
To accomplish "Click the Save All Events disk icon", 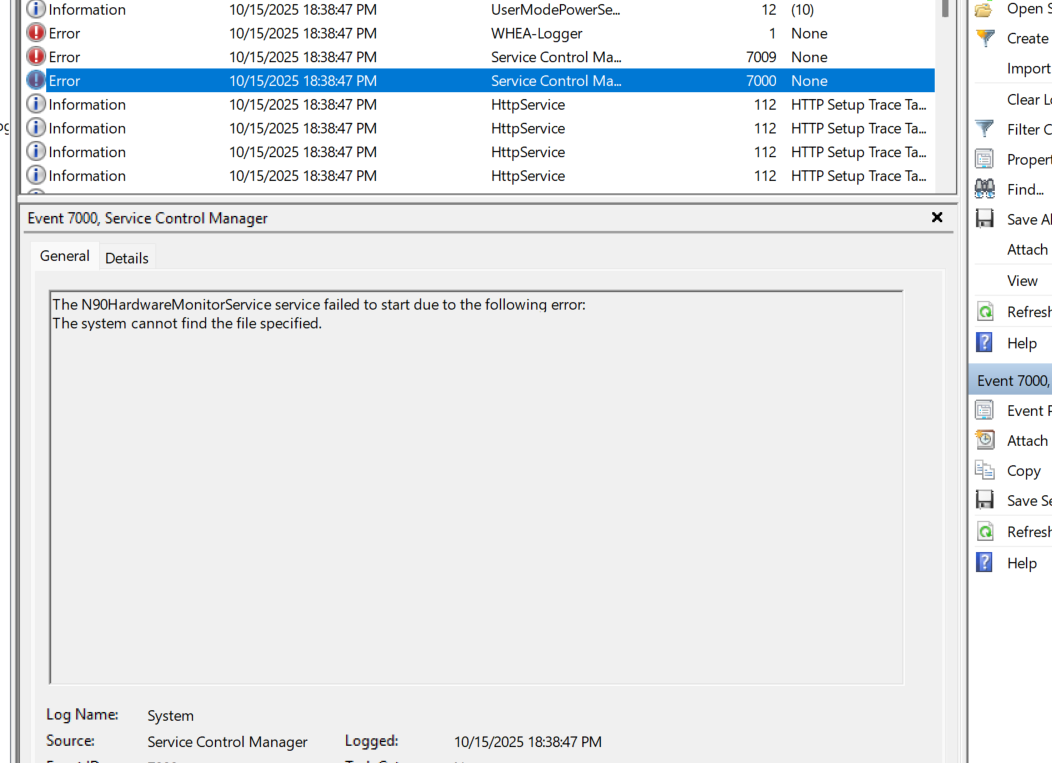I will 985,219.
